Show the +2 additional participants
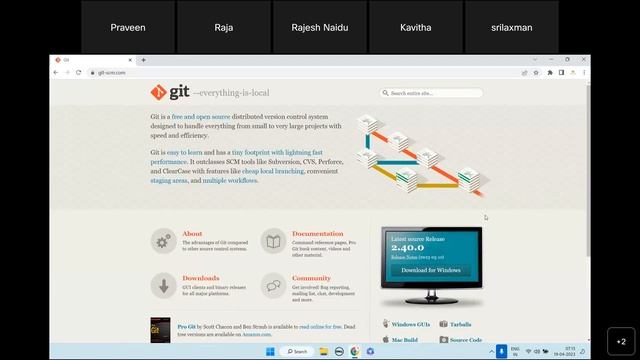Screen dimensions: 640x360 click(621, 342)
